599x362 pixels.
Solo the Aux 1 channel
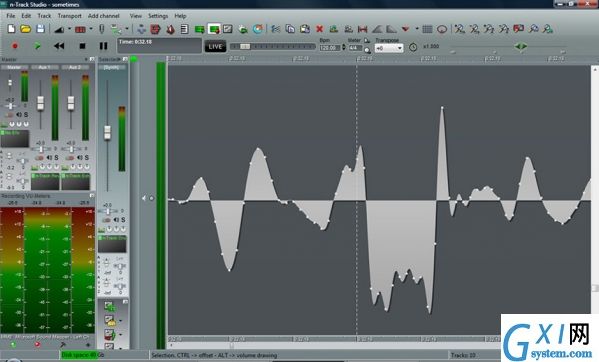pyautogui.click(x=56, y=157)
